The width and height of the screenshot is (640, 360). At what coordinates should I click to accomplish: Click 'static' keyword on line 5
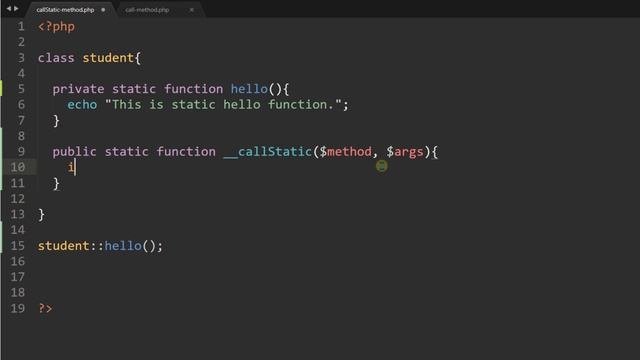(134, 89)
